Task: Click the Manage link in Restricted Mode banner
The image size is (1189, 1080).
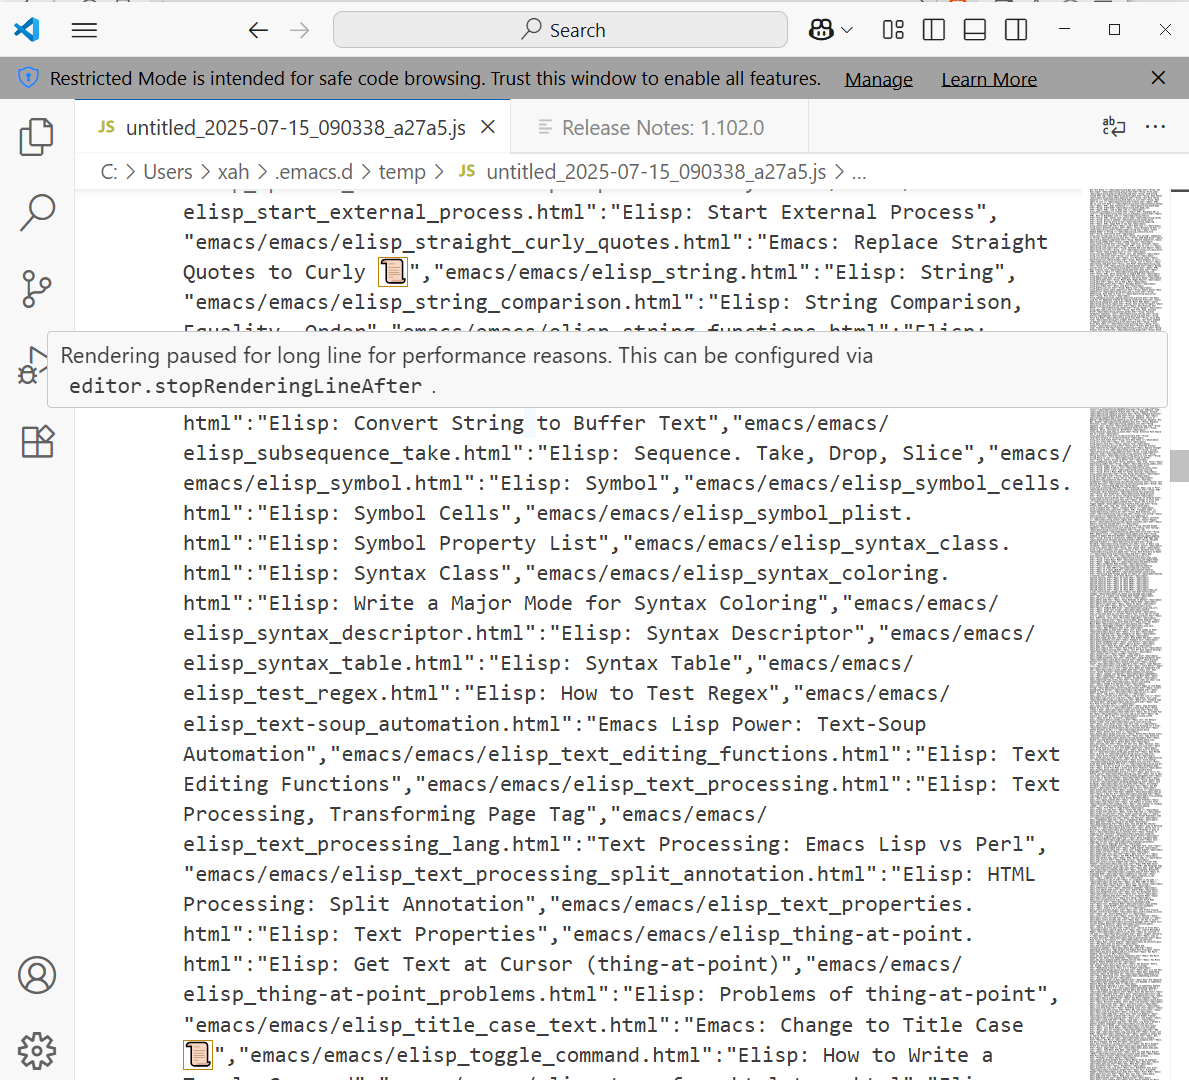Action: click(x=878, y=79)
